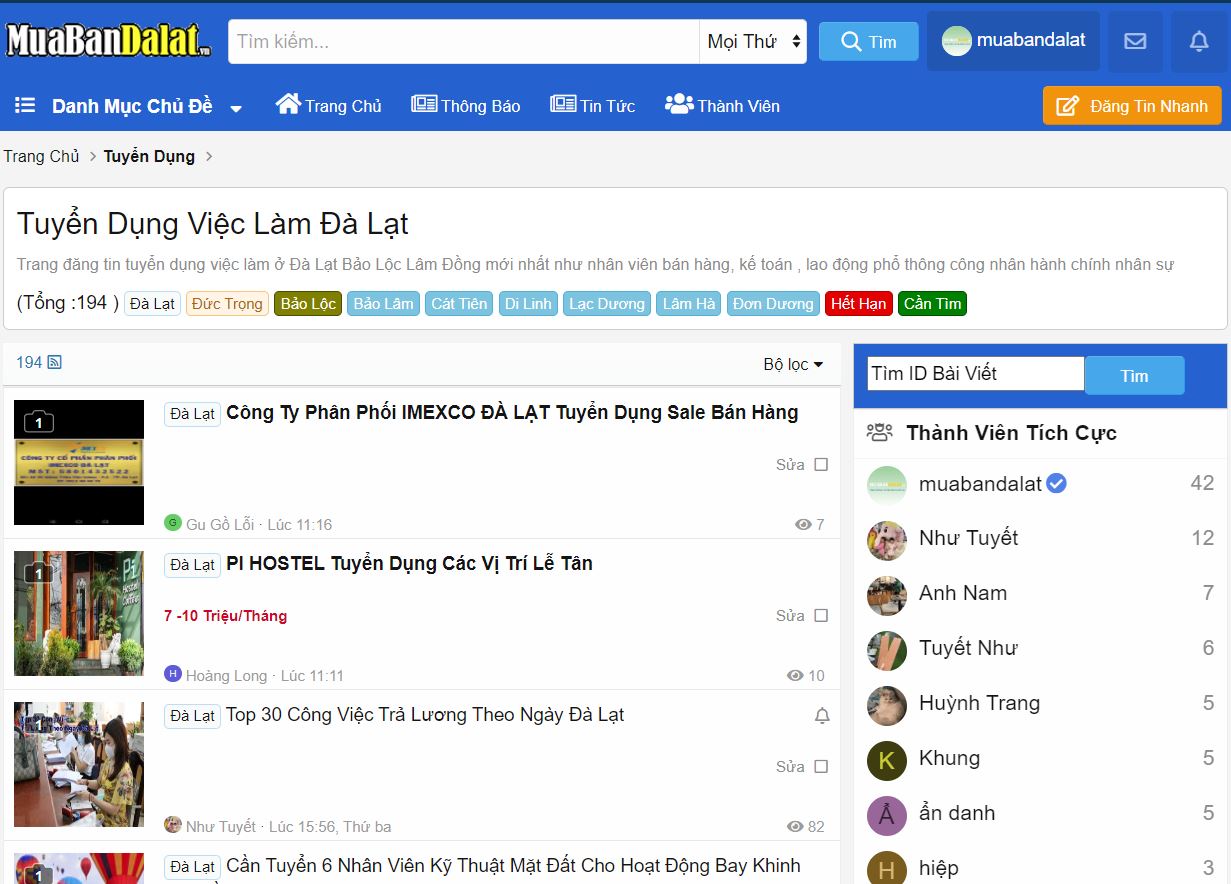1231x884 pixels.
Task: Open the messages envelope icon
Action: click(x=1135, y=41)
